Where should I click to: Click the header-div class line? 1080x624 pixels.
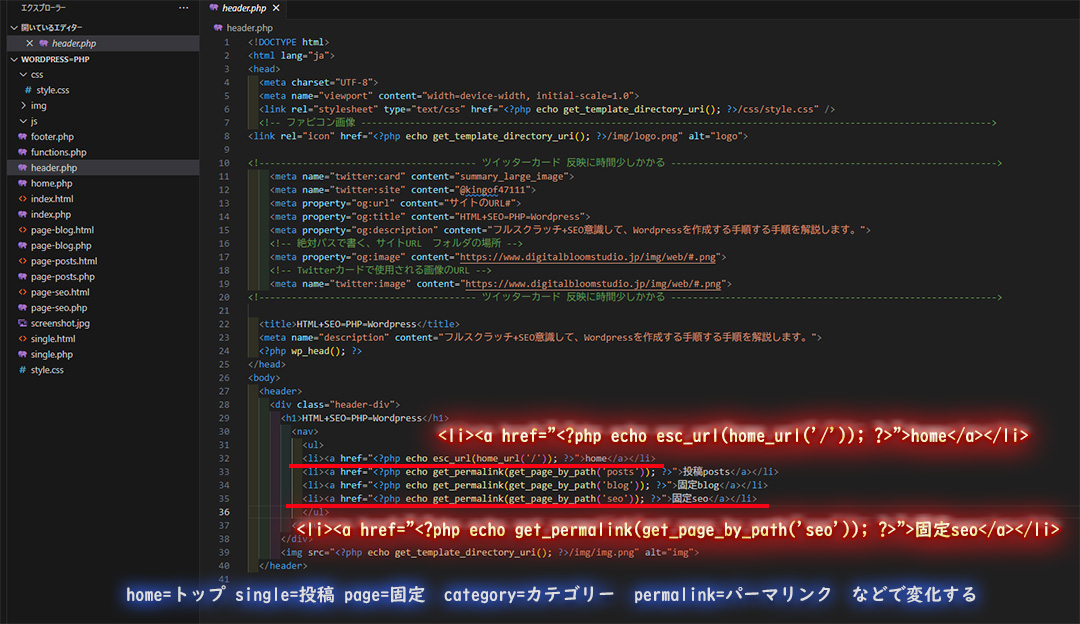335,405
